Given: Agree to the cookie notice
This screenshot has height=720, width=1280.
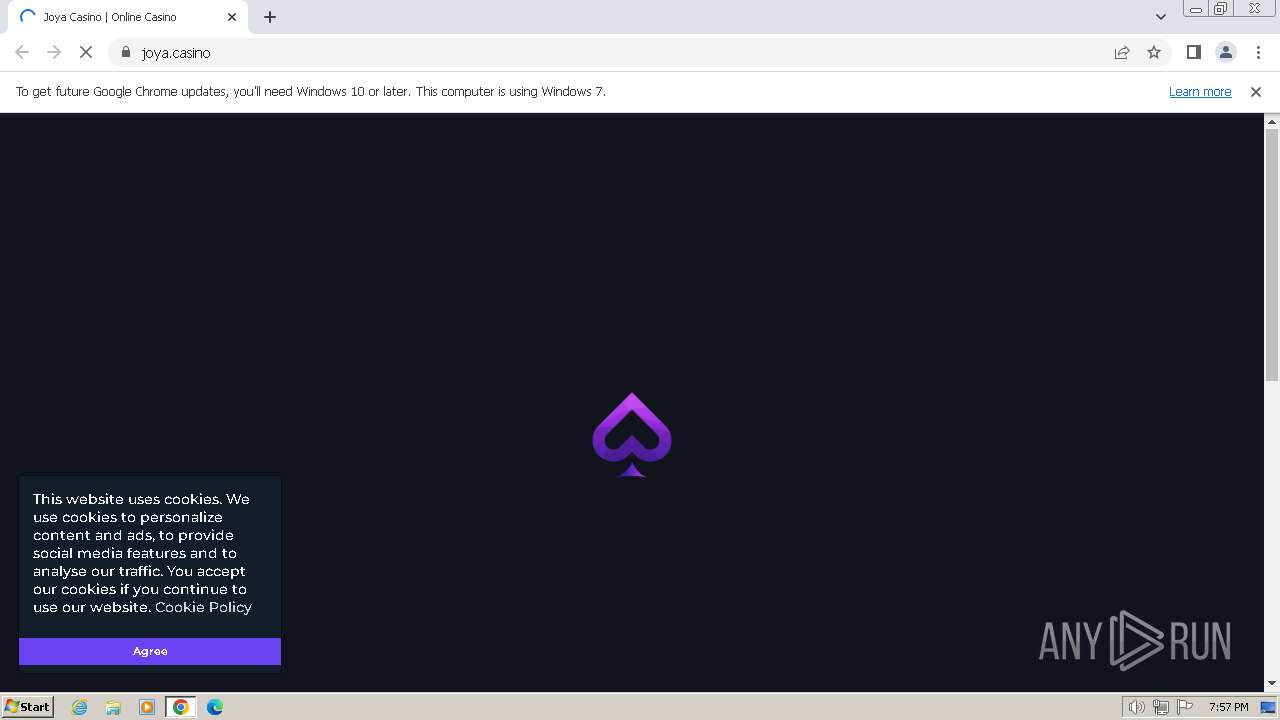Looking at the screenshot, I should pyautogui.click(x=150, y=651).
